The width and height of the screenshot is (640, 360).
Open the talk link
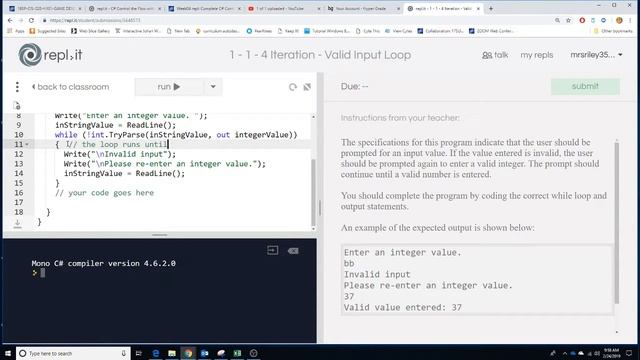495,55
